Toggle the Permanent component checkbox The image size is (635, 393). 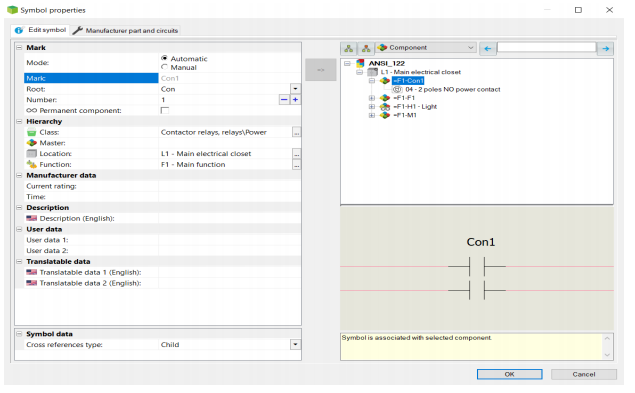(165, 111)
